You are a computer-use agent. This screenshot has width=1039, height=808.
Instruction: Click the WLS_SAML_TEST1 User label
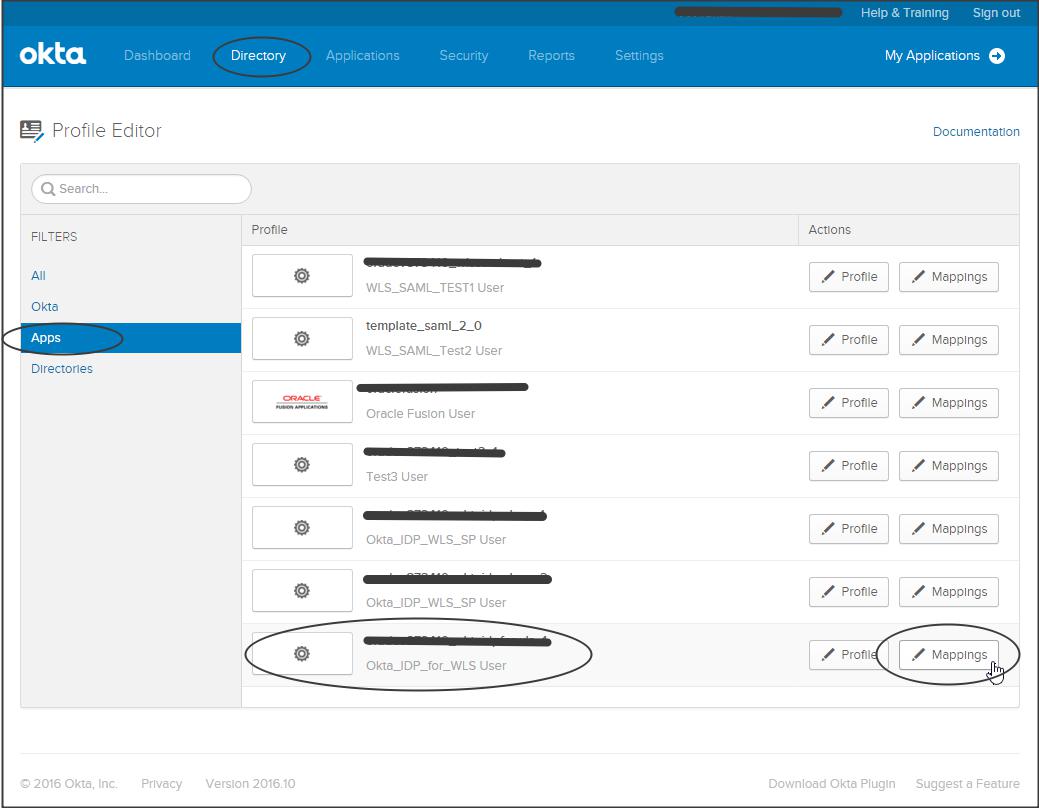click(x=435, y=288)
